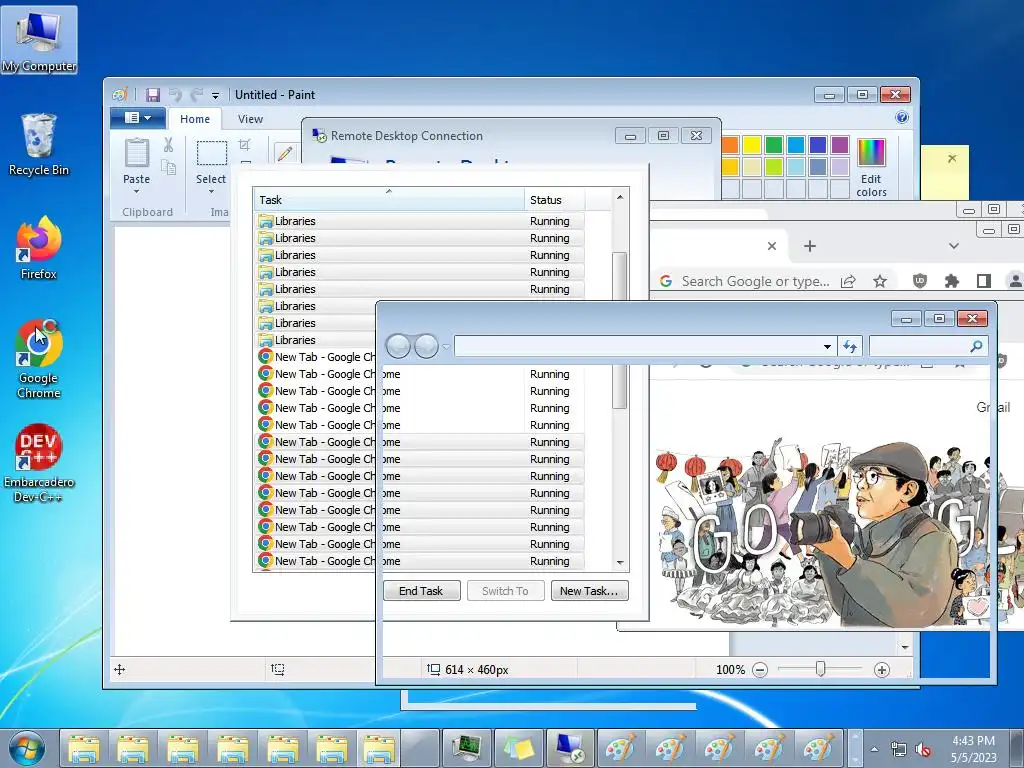Viewport: 1024px width, 768px height.
Task: Click the Forward button in Explorer window
Action: click(x=426, y=346)
